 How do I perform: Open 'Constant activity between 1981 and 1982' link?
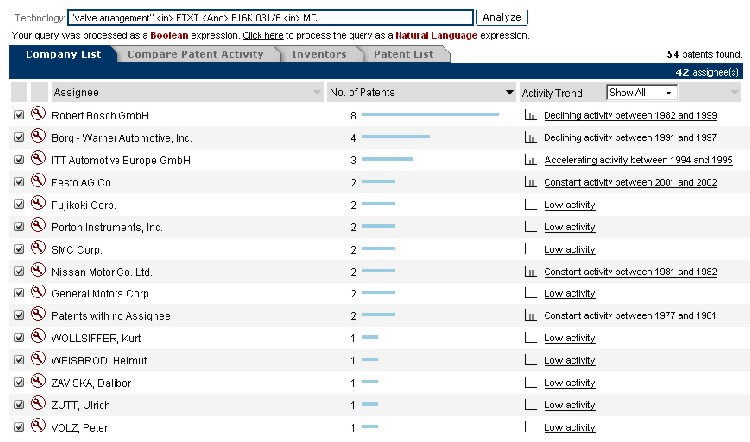(630, 272)
